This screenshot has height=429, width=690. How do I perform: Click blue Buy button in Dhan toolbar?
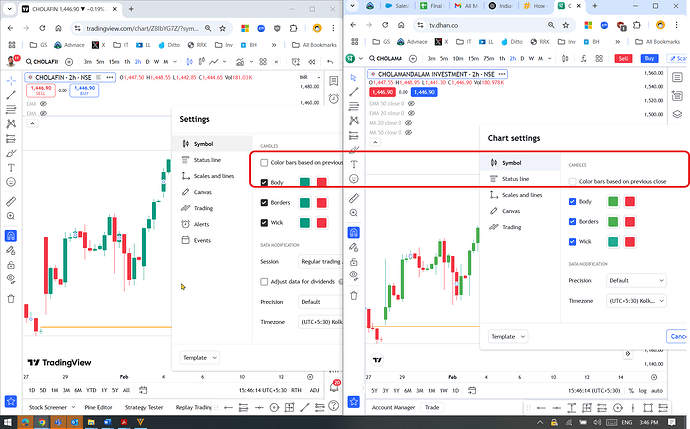[649, 59]
